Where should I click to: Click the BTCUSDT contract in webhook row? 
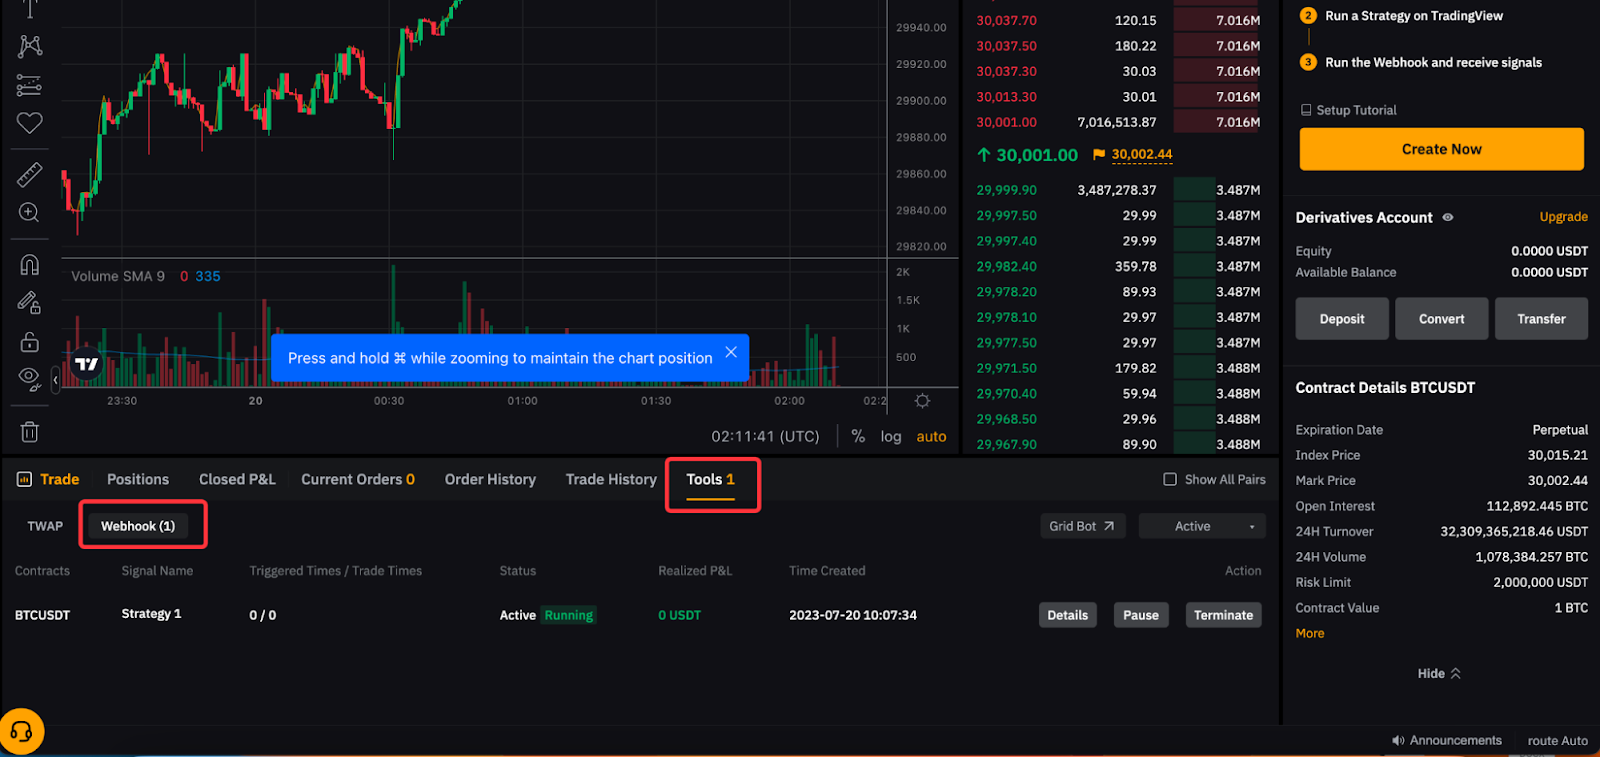[42, 615]
